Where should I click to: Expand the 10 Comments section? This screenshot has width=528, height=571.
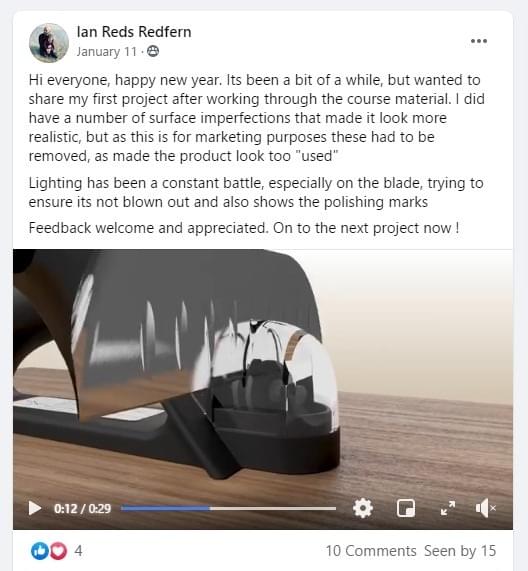tap(371, 551)
